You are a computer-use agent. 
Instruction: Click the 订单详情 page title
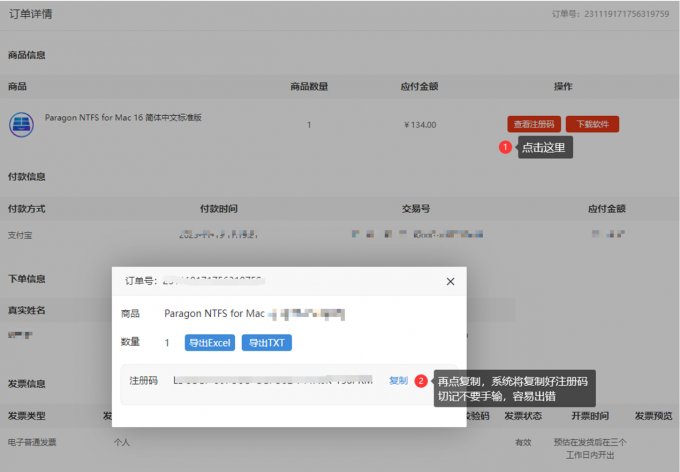click(31, 14)
